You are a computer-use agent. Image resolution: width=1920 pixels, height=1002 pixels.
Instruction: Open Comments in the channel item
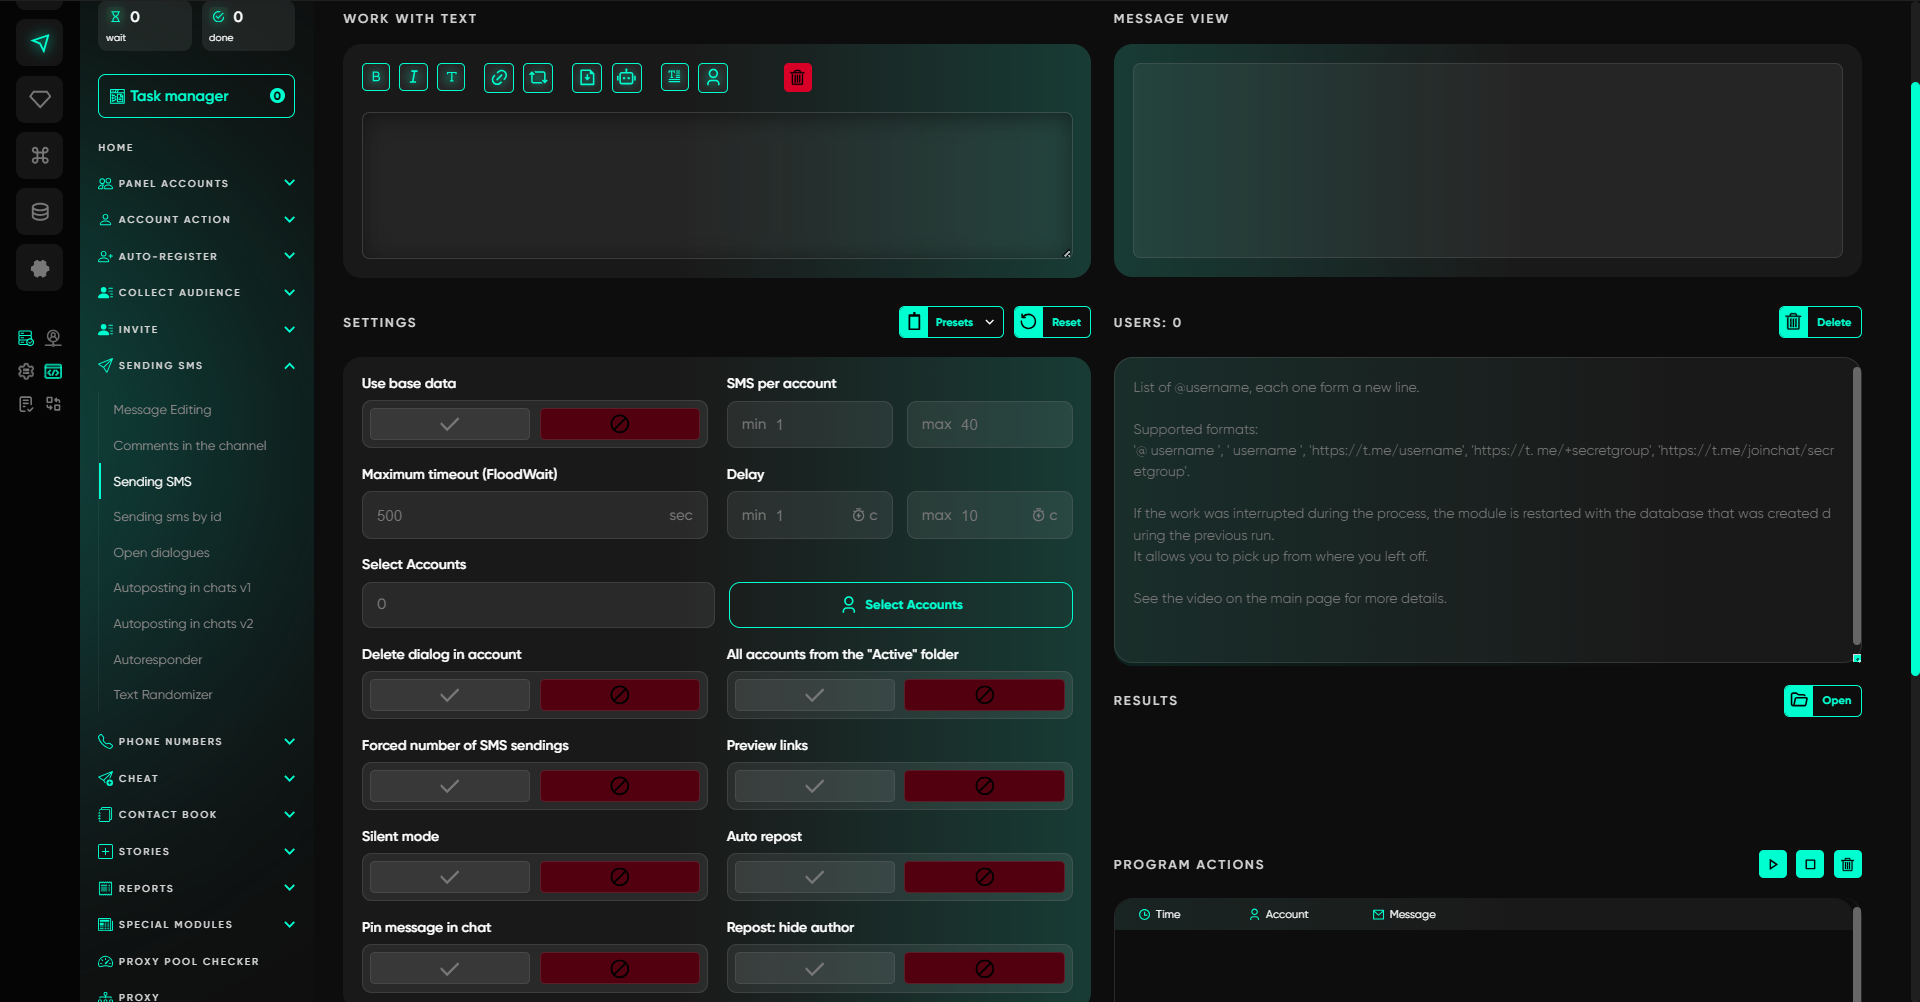pyautogui.click(x=190, y=446)
